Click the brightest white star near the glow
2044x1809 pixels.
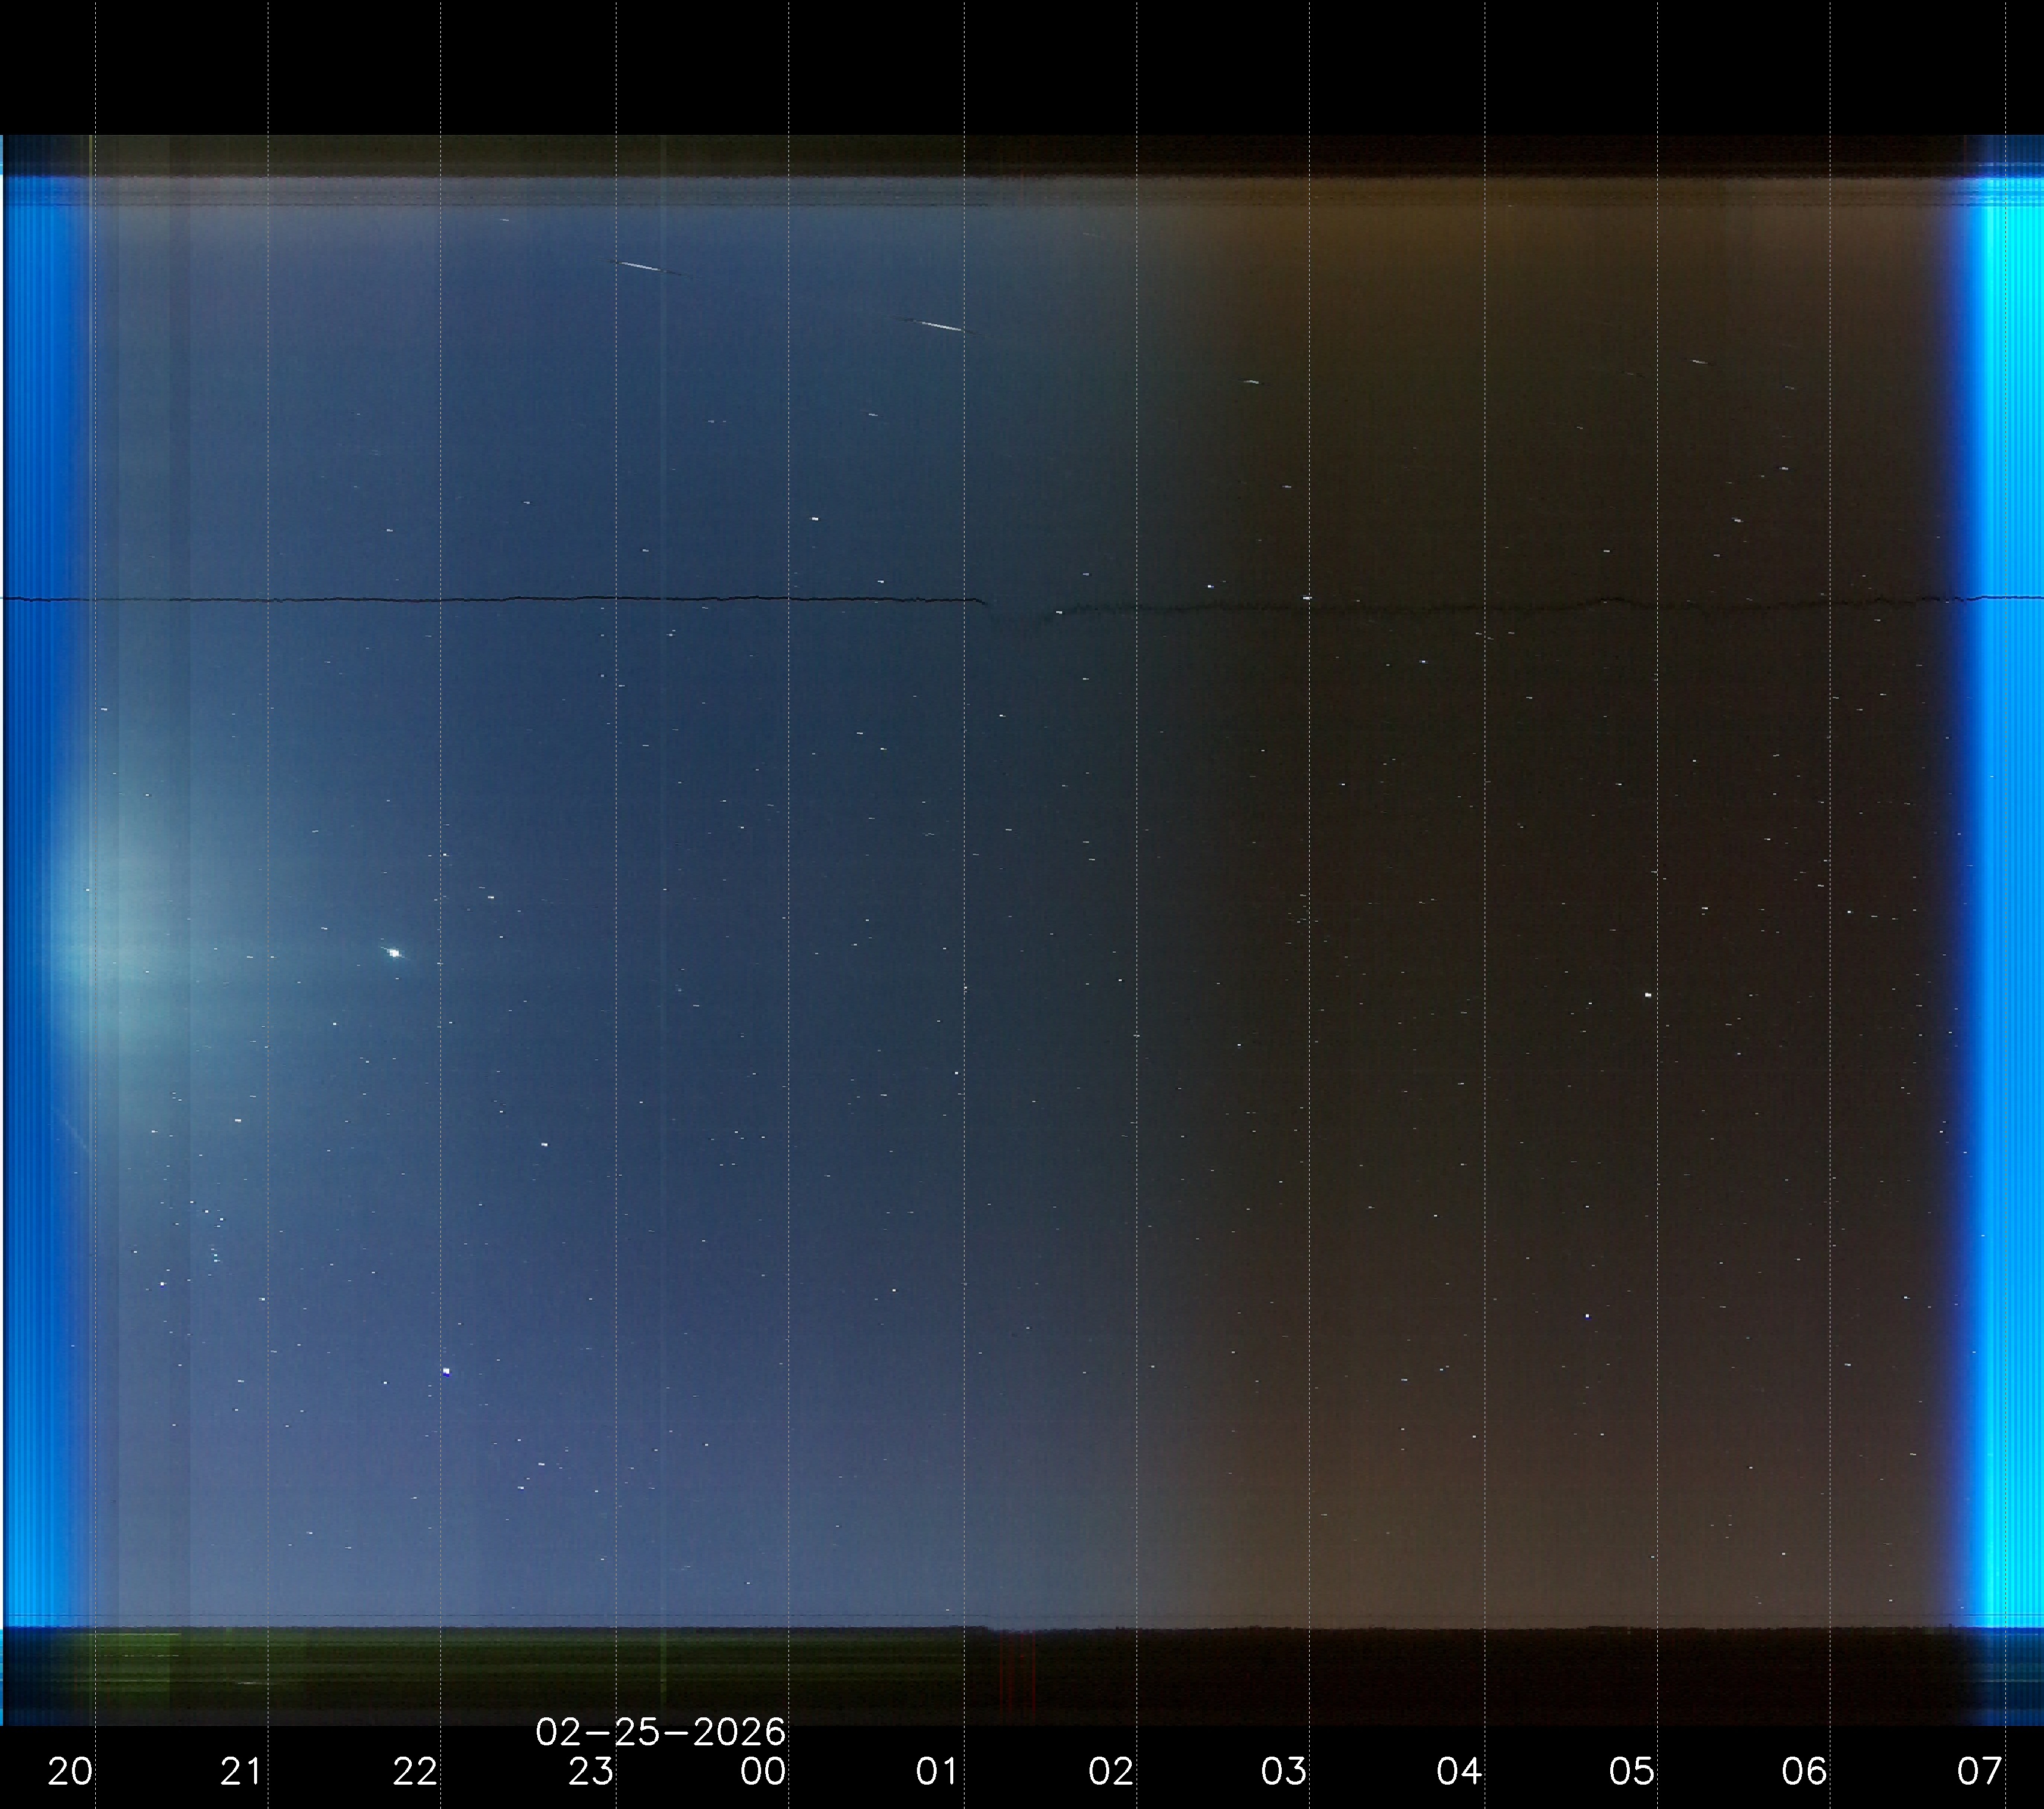coord(395,953)
